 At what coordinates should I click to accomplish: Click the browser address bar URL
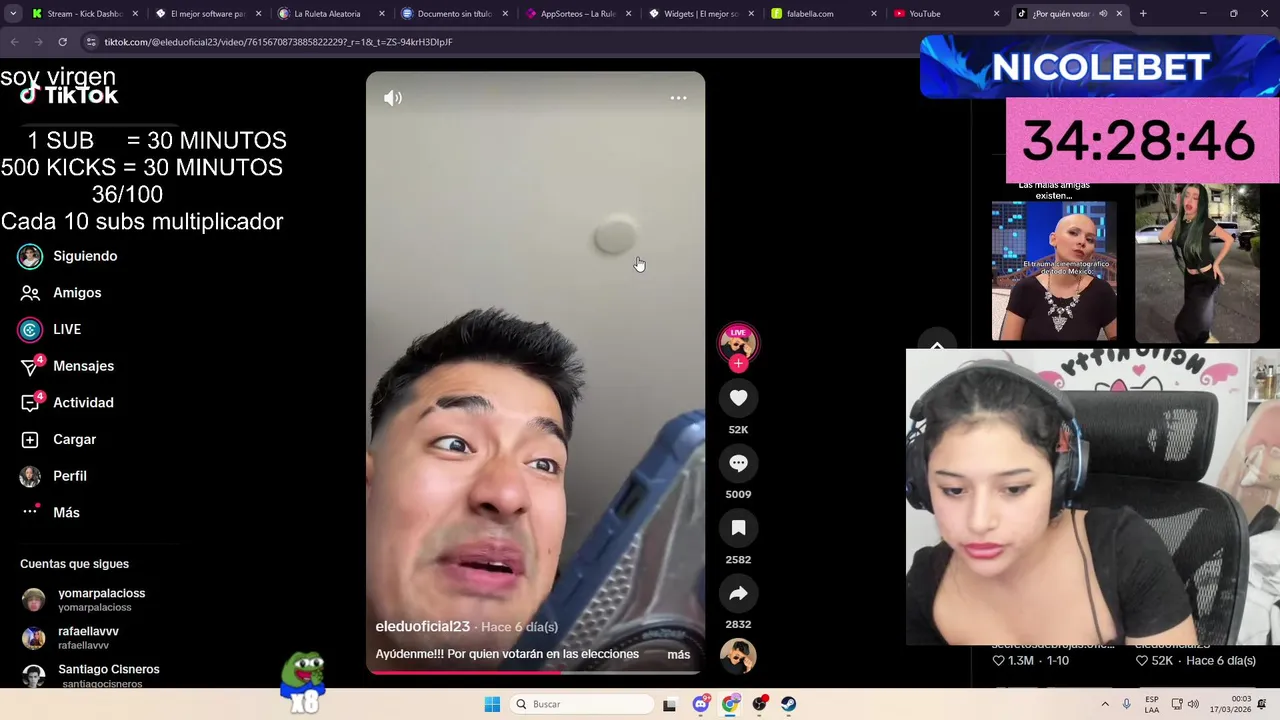point(278,42)
